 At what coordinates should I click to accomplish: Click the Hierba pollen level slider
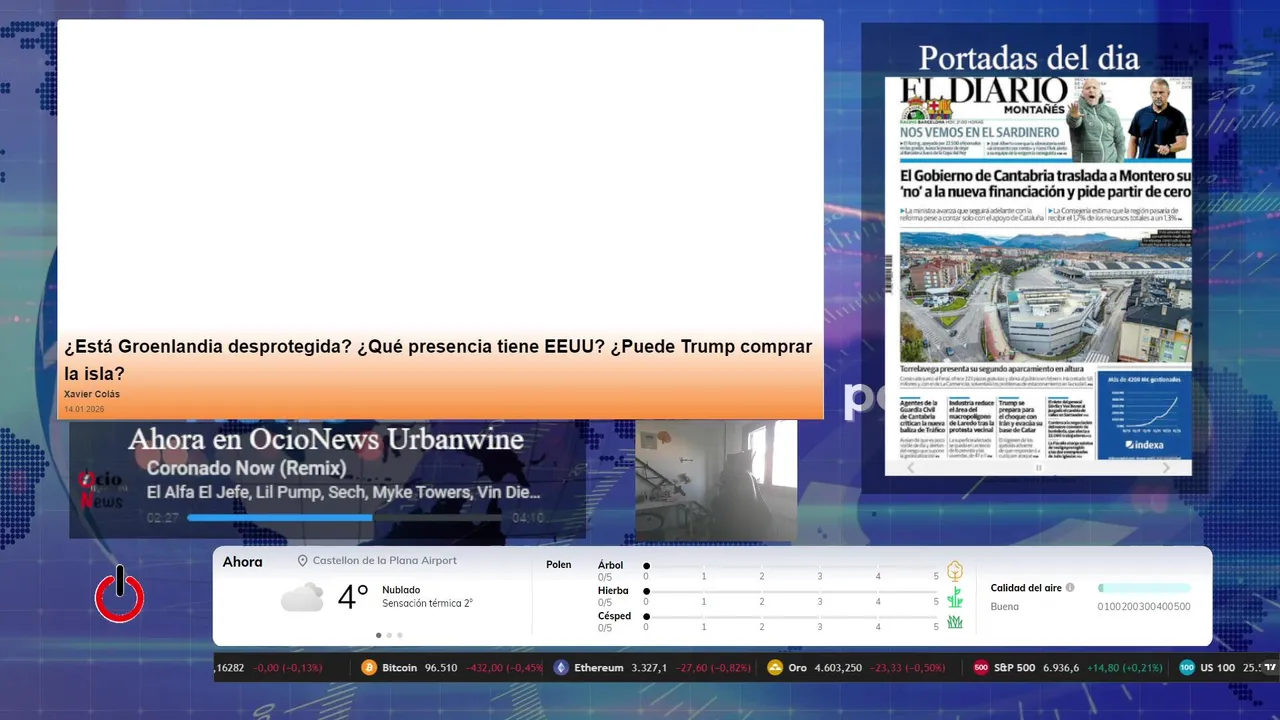click(x=791, y=592)
